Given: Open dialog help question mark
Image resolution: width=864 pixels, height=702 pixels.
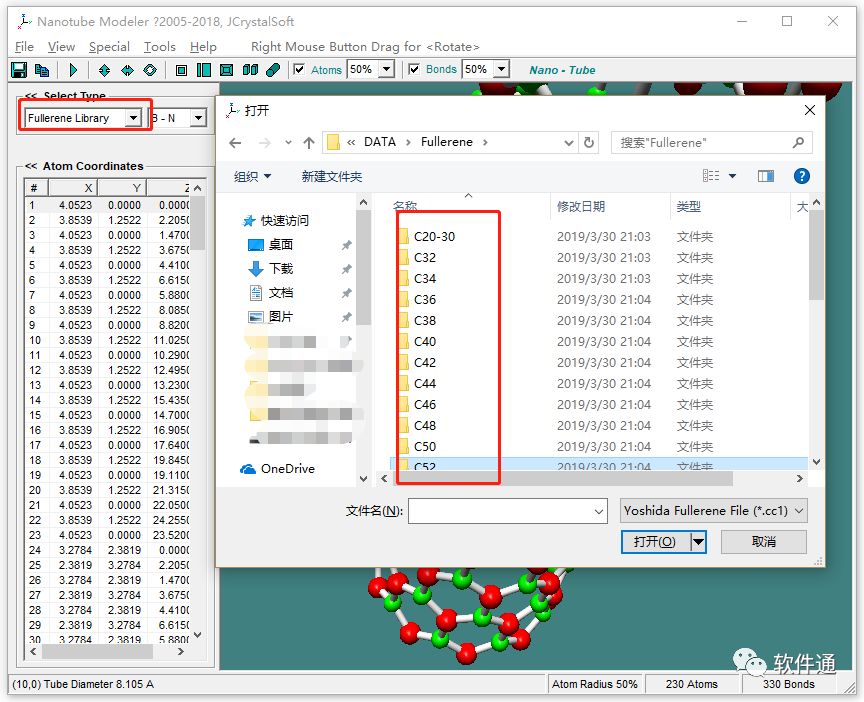Looking at the screenshot, I should pos(802,176).
